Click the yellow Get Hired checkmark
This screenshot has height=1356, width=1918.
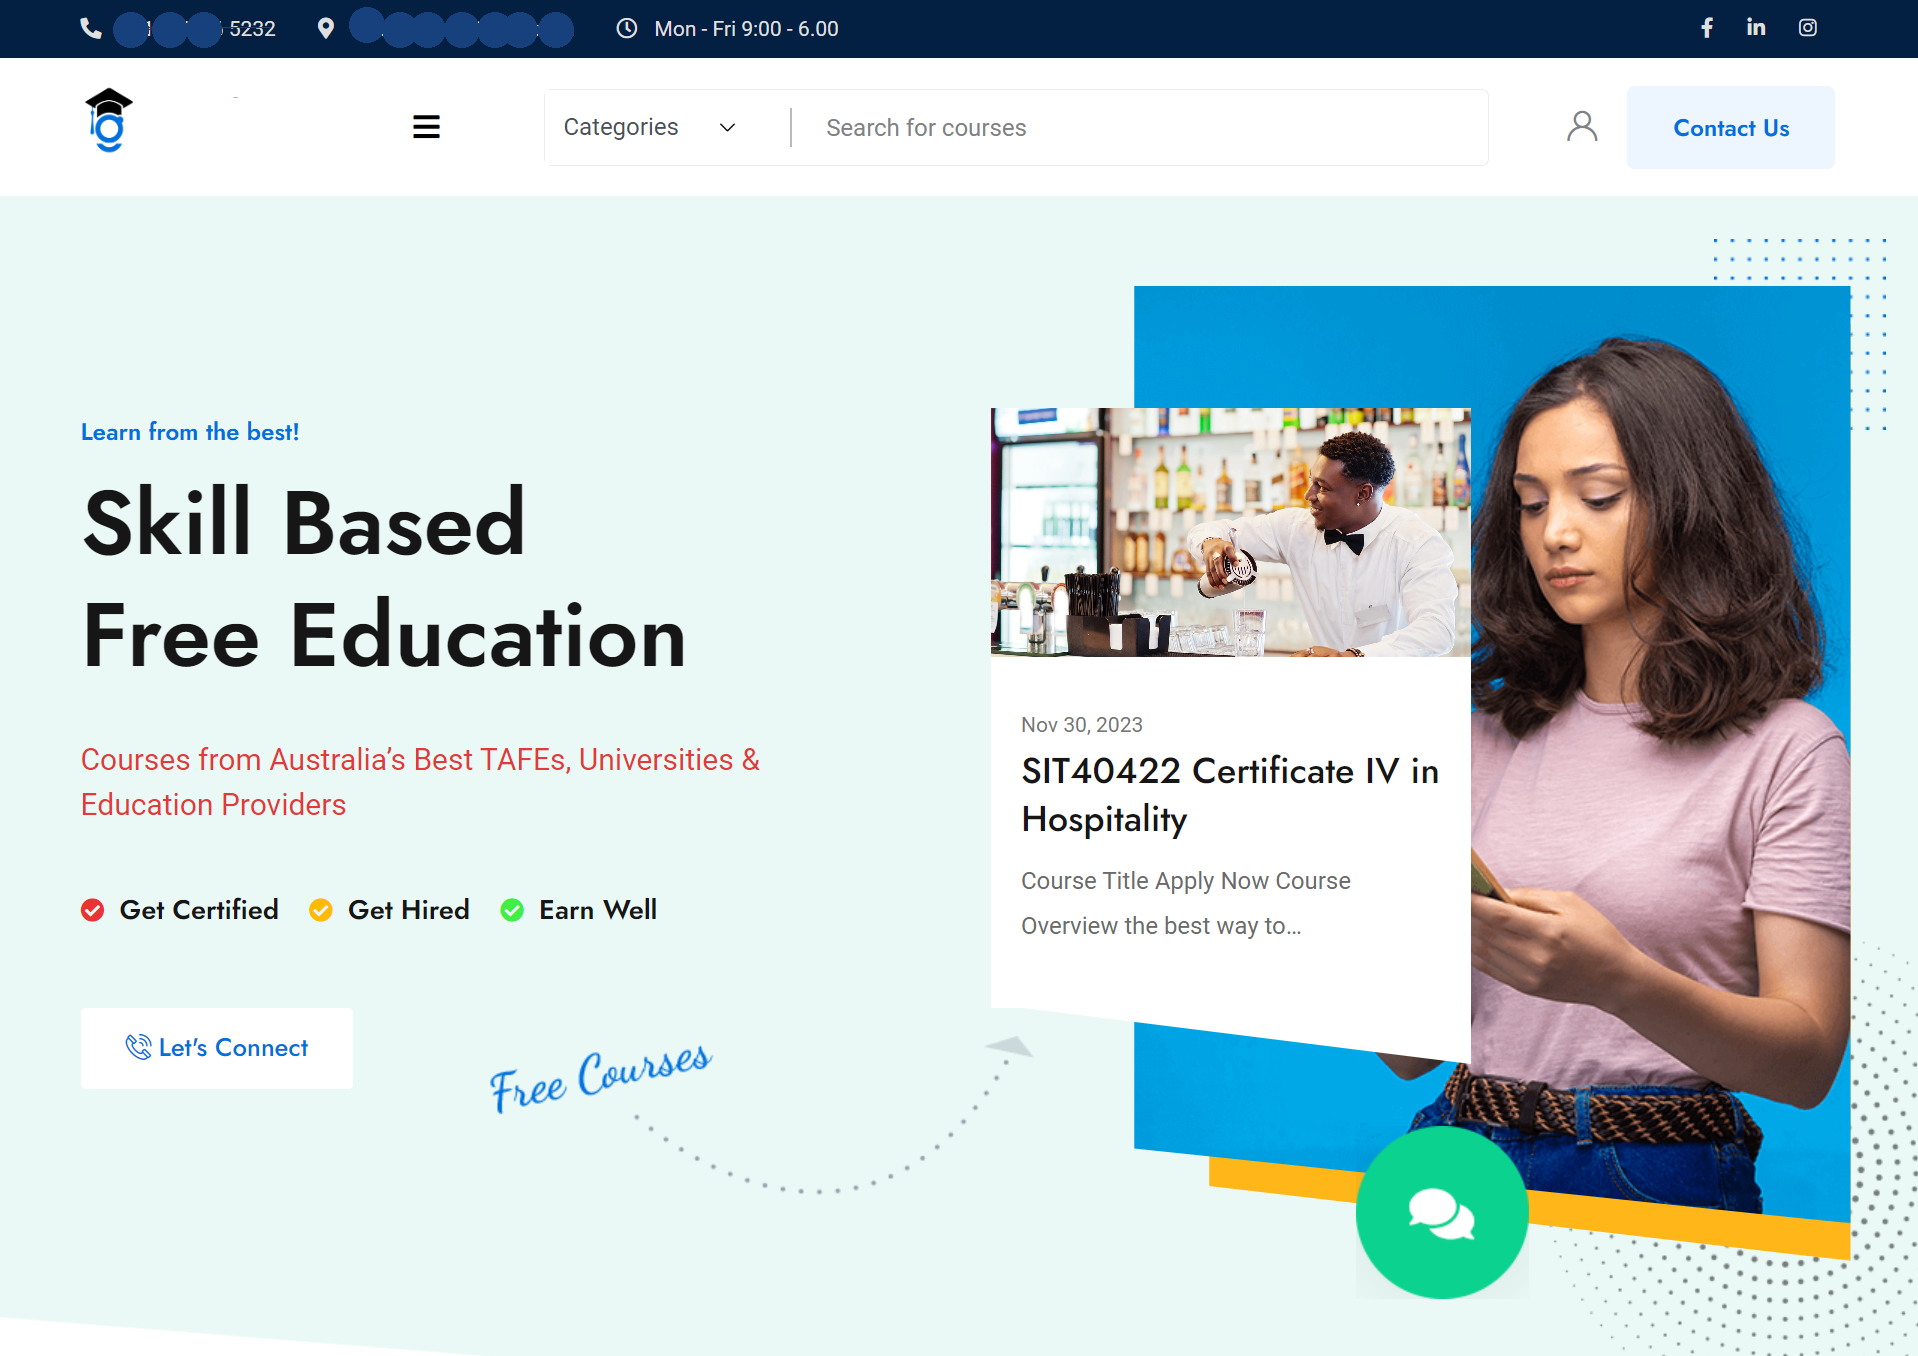click(321, 910)
